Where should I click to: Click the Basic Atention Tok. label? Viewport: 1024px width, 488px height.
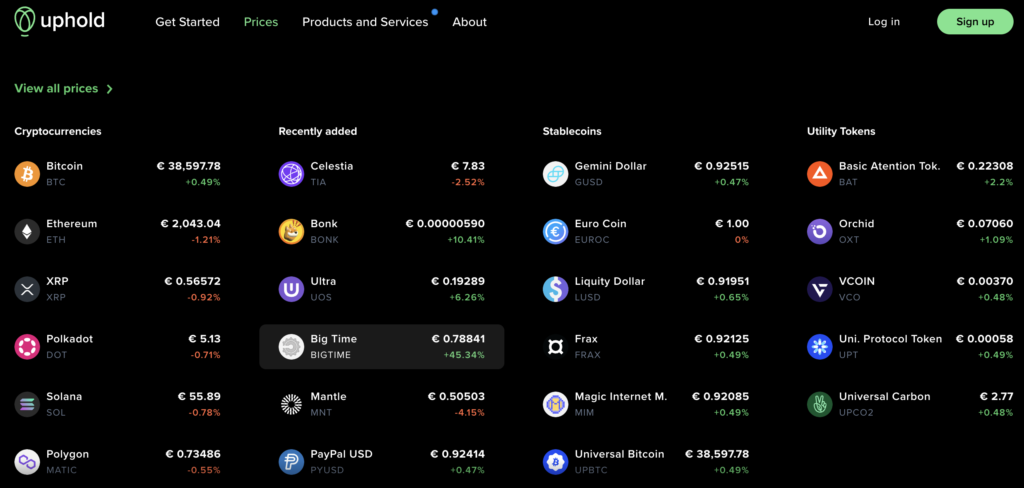pyautogui.click(x=889, y=166)
